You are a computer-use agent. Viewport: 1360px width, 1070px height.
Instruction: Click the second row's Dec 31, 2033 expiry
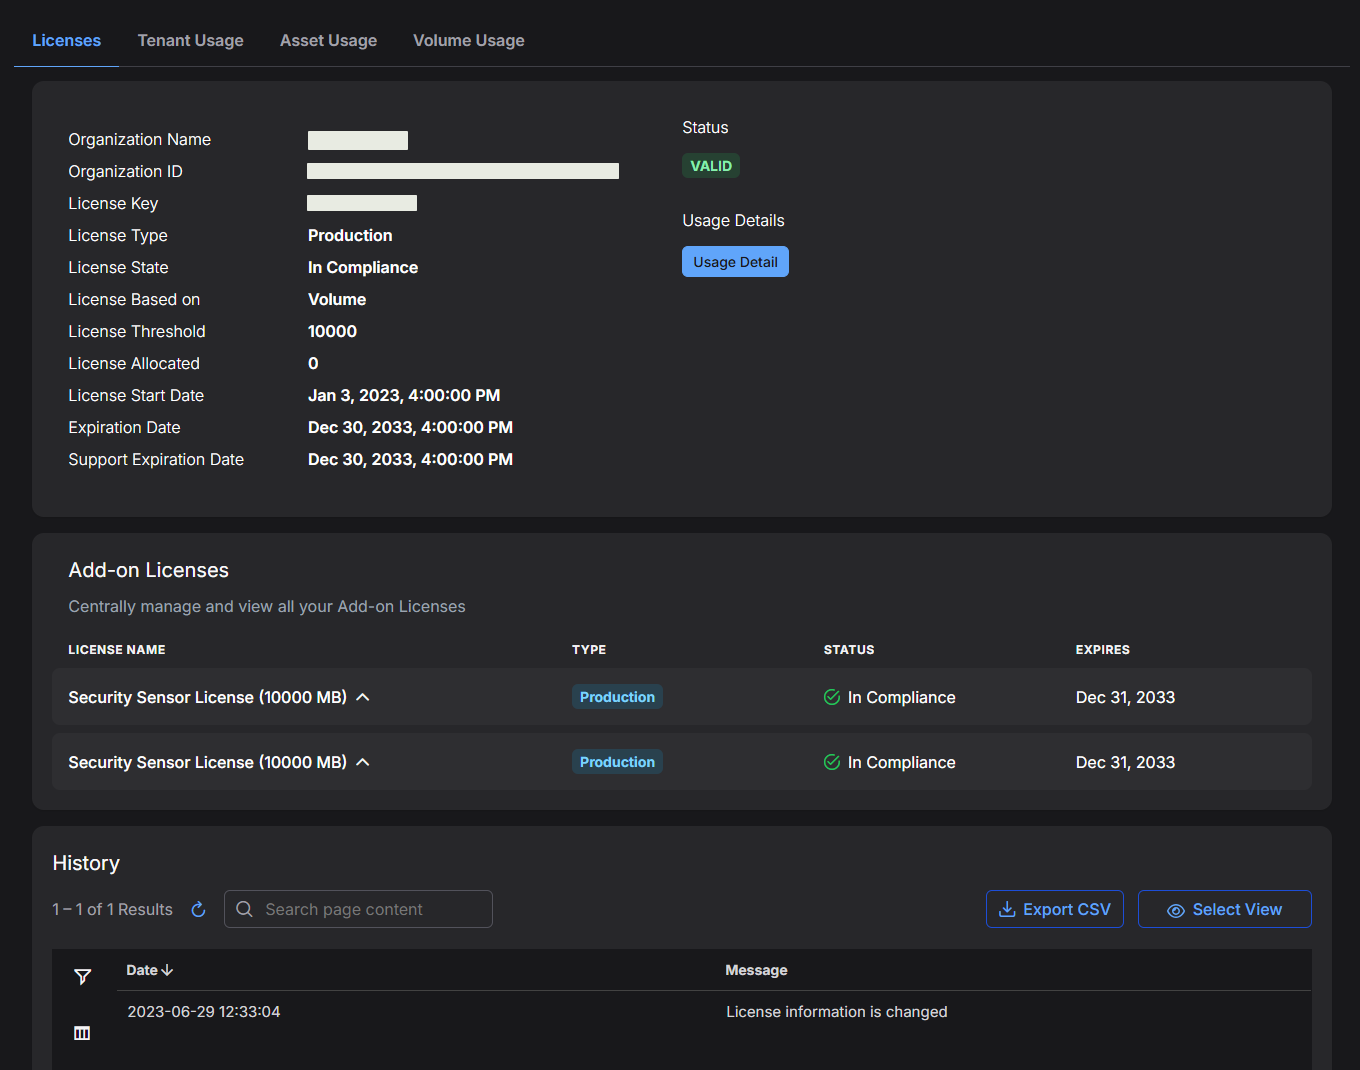click(x=1125, y=762)
